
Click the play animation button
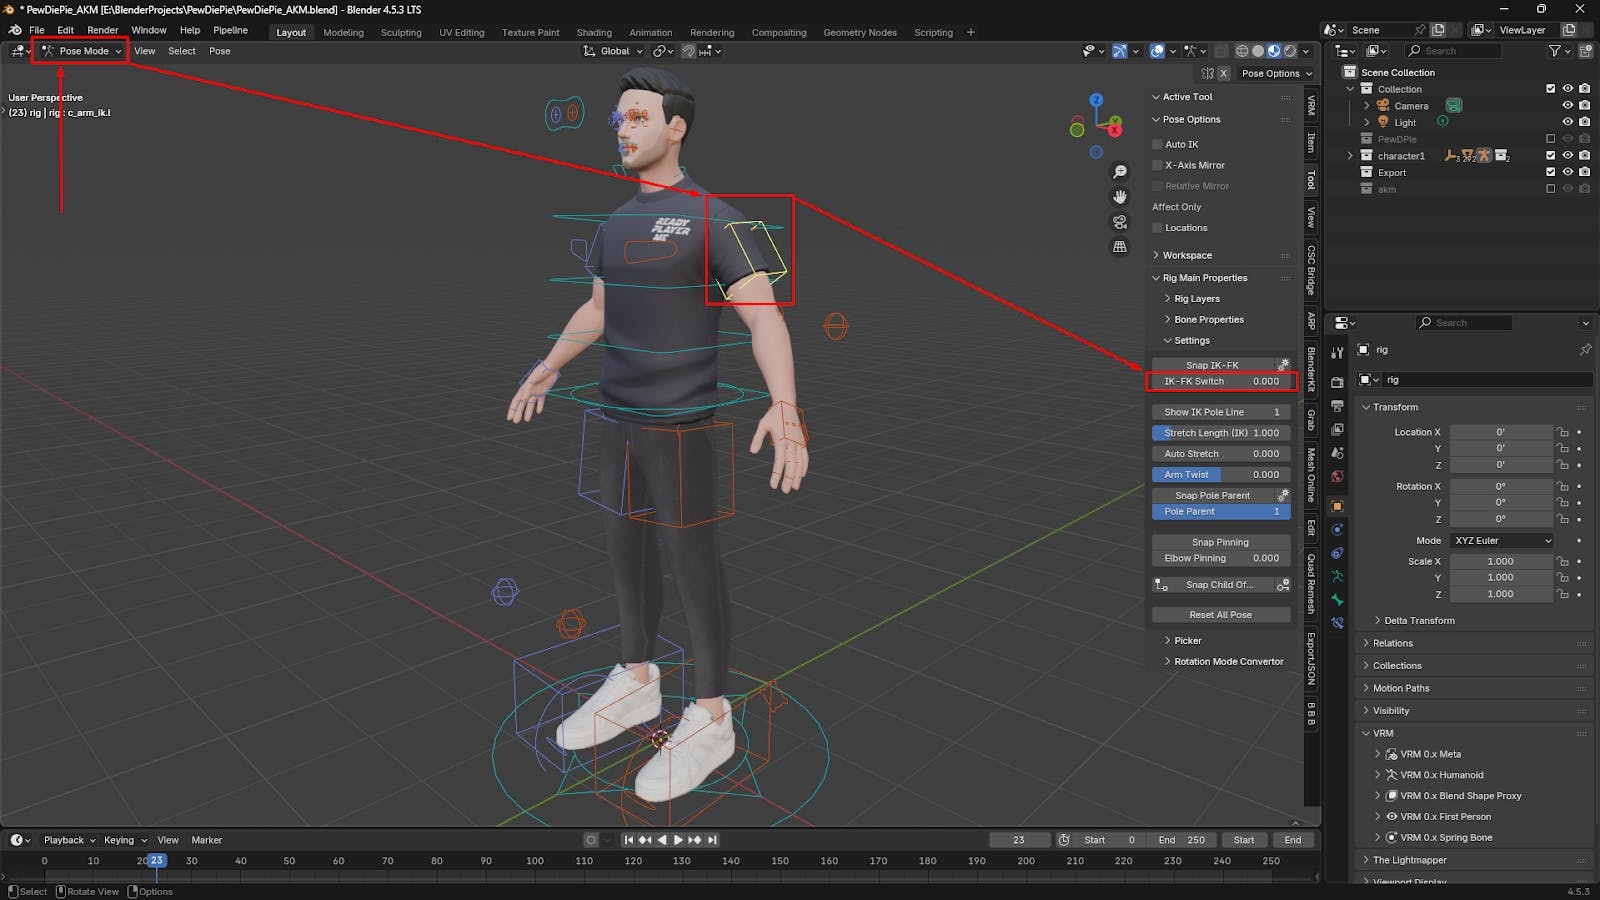[x=678, y=840]
